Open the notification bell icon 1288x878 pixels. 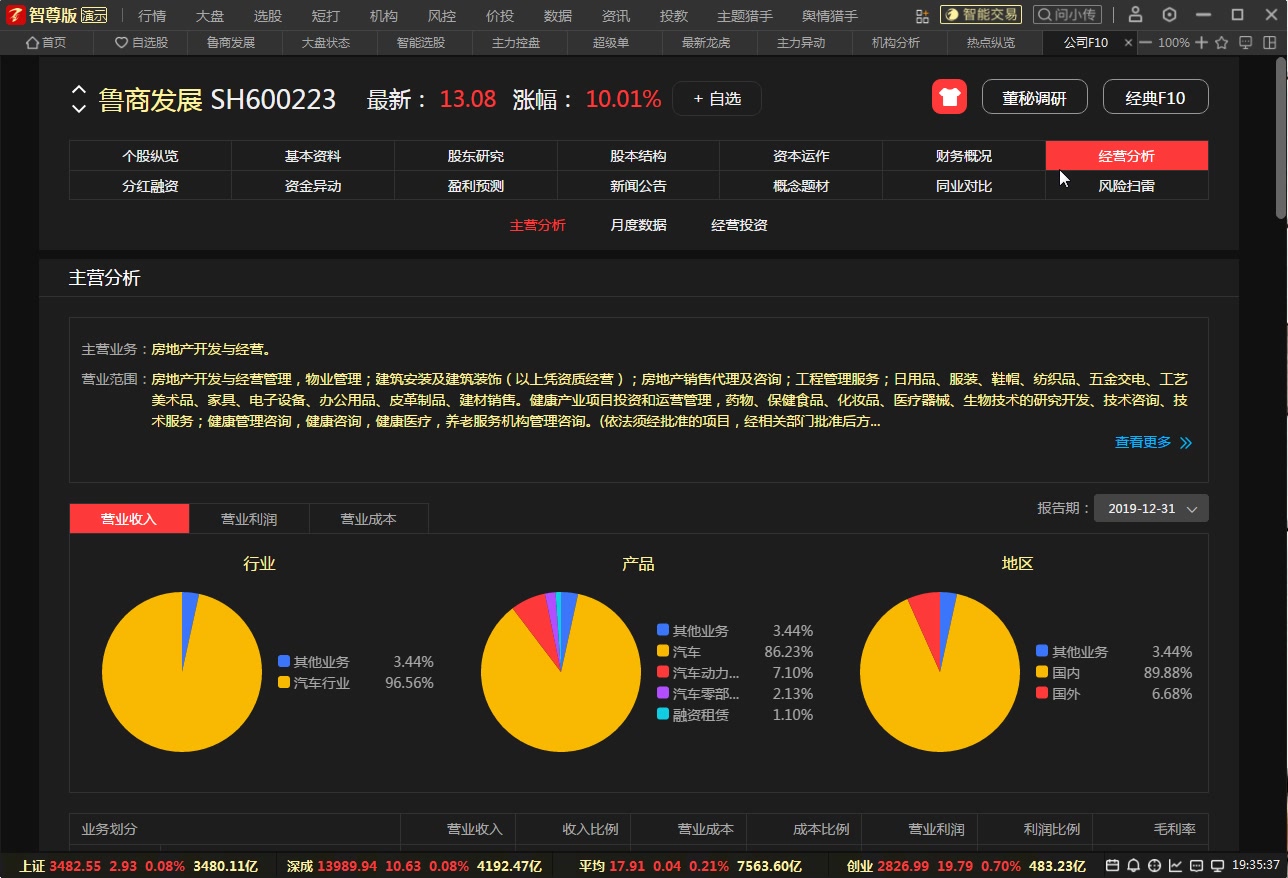(1134, 866)
